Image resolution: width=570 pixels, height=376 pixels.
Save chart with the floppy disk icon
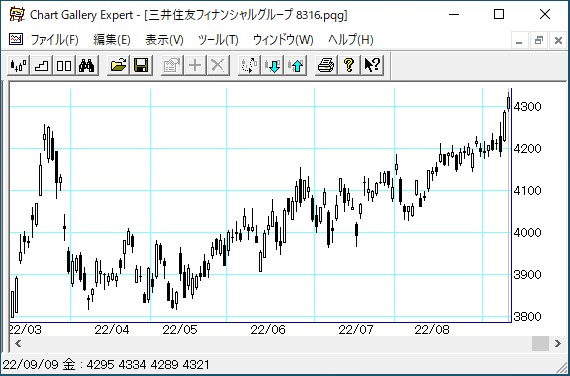[141, 66]
